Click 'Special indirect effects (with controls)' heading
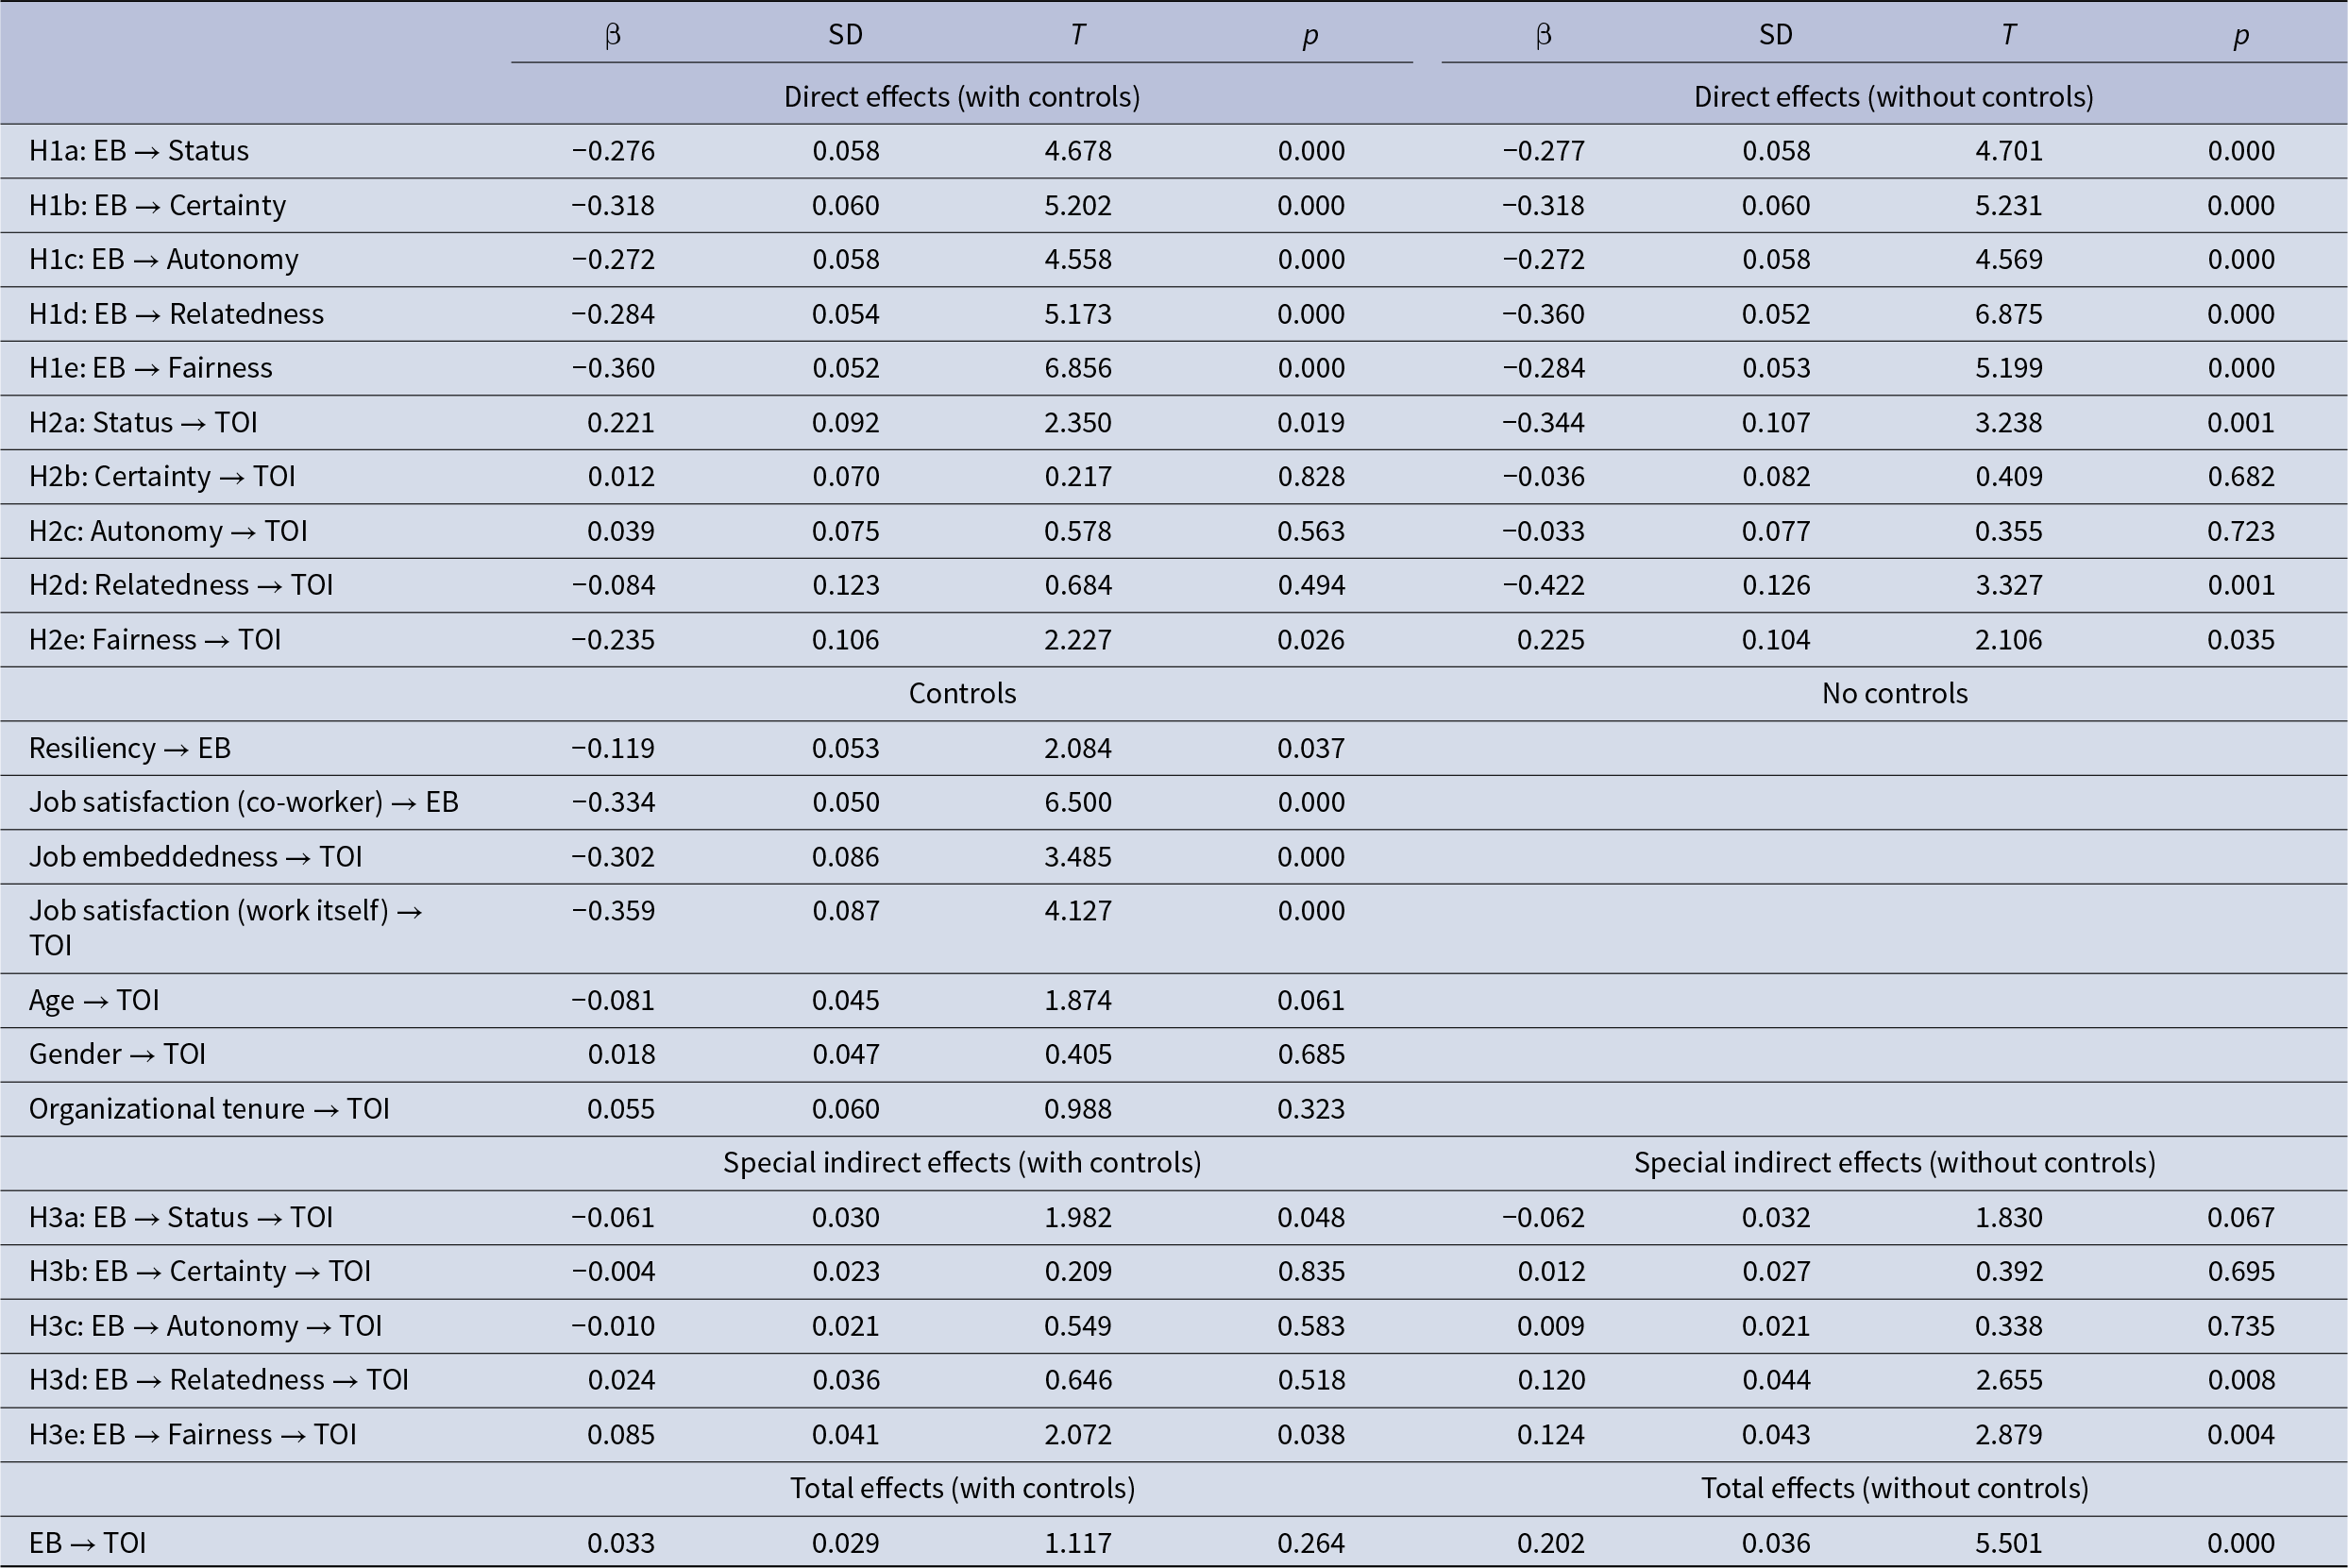The image size is (2348, 1568). coord(961,1162)
